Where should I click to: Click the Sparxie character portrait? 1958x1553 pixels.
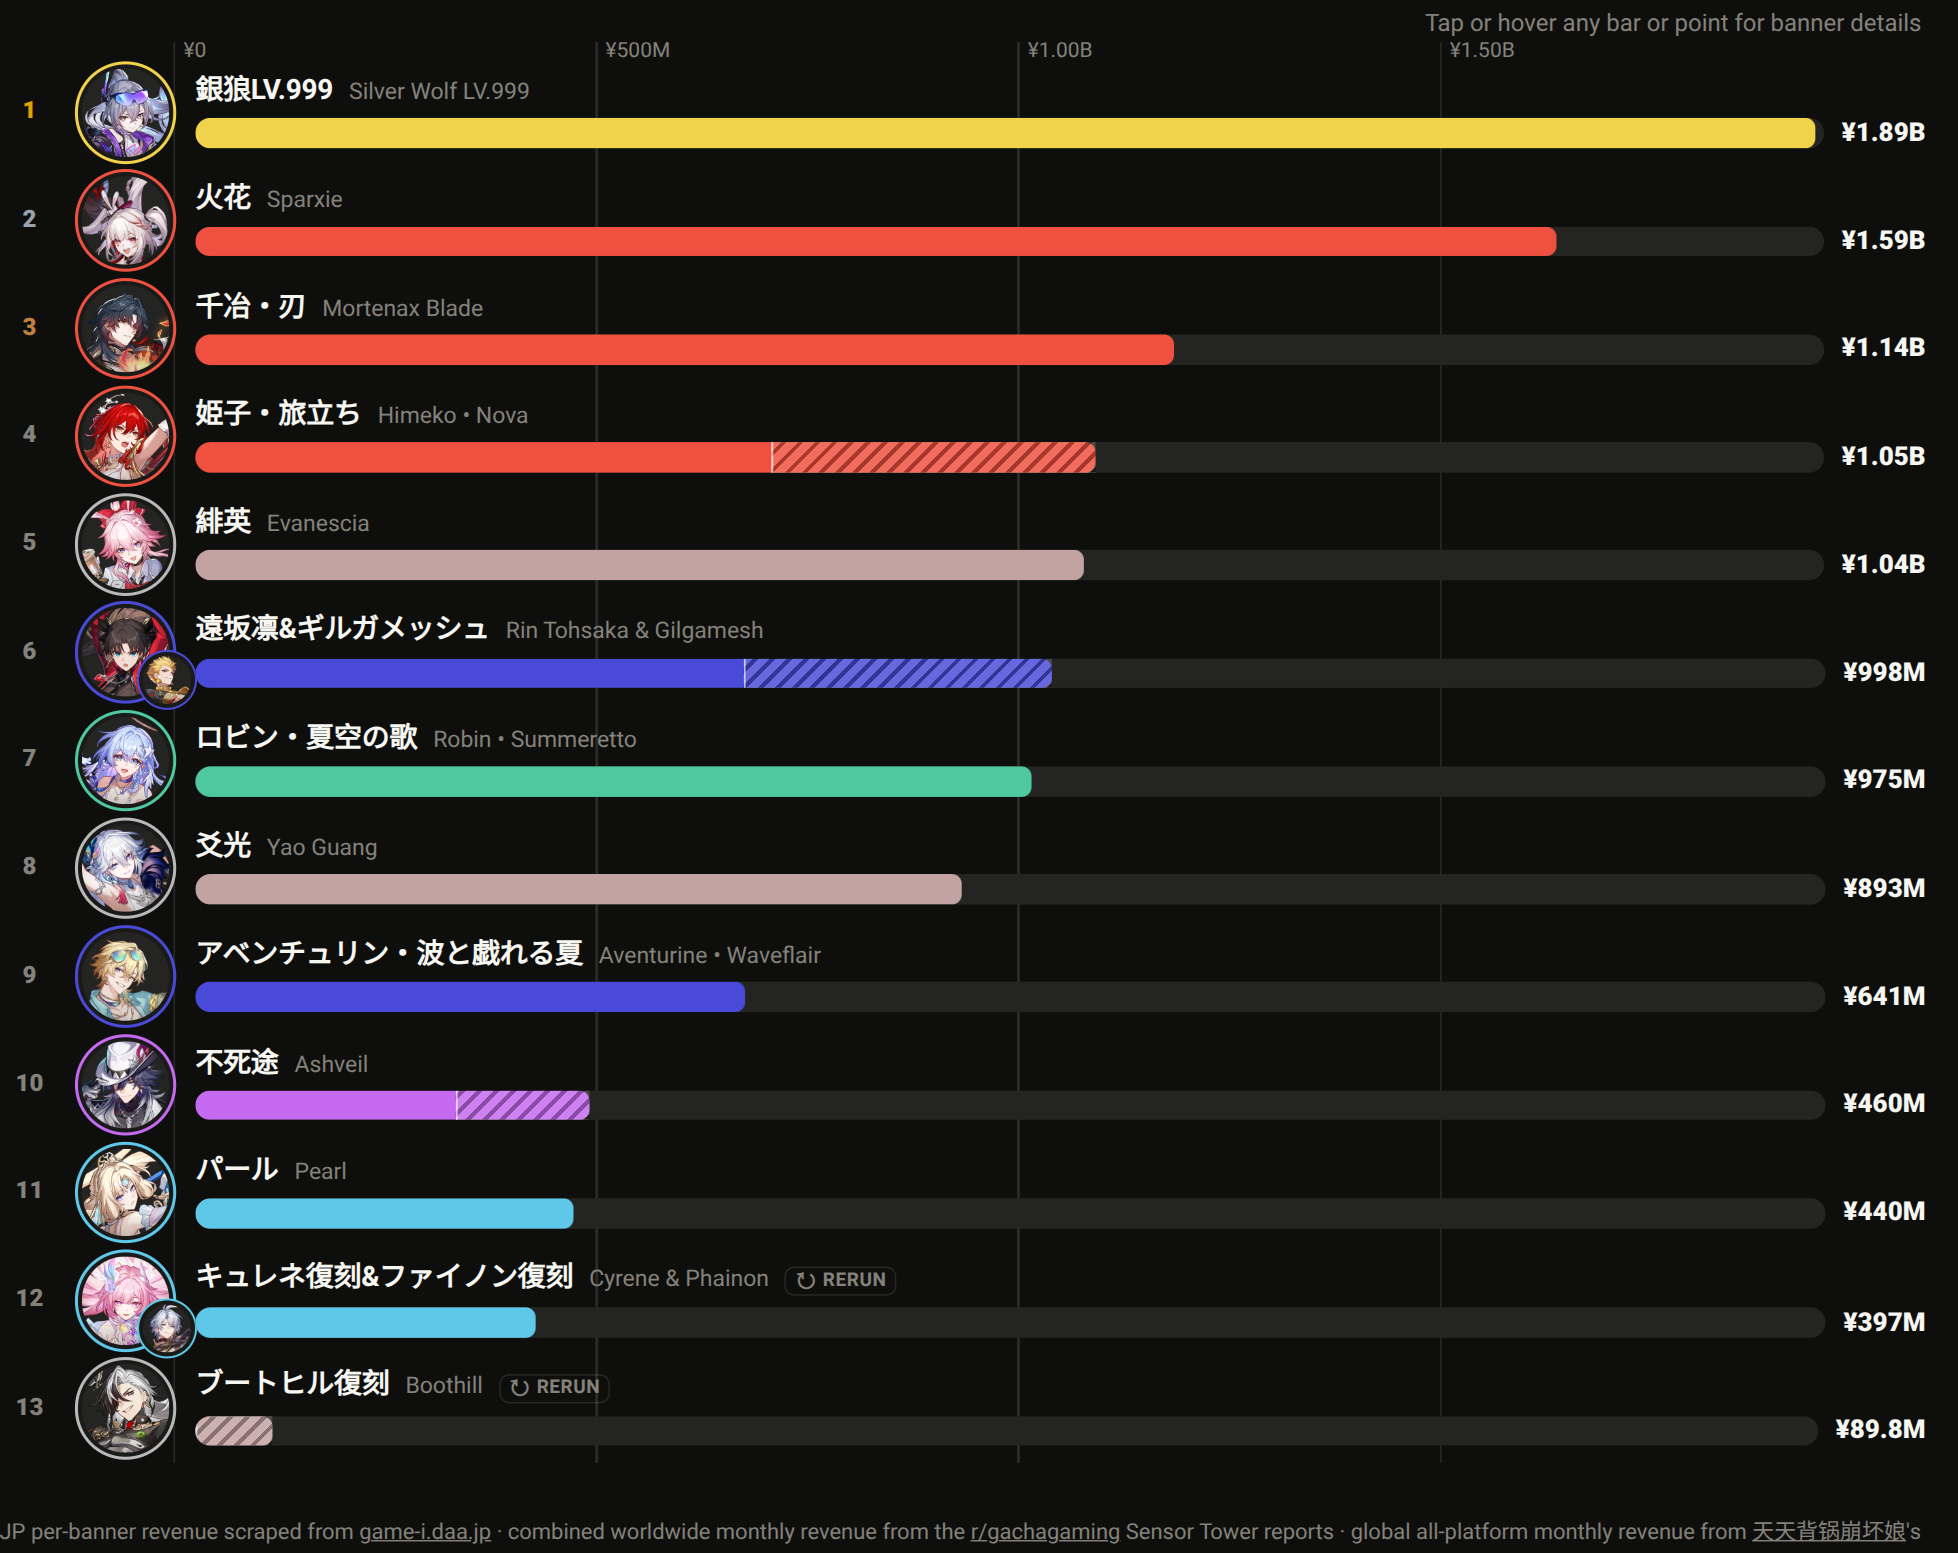point(125,220)
